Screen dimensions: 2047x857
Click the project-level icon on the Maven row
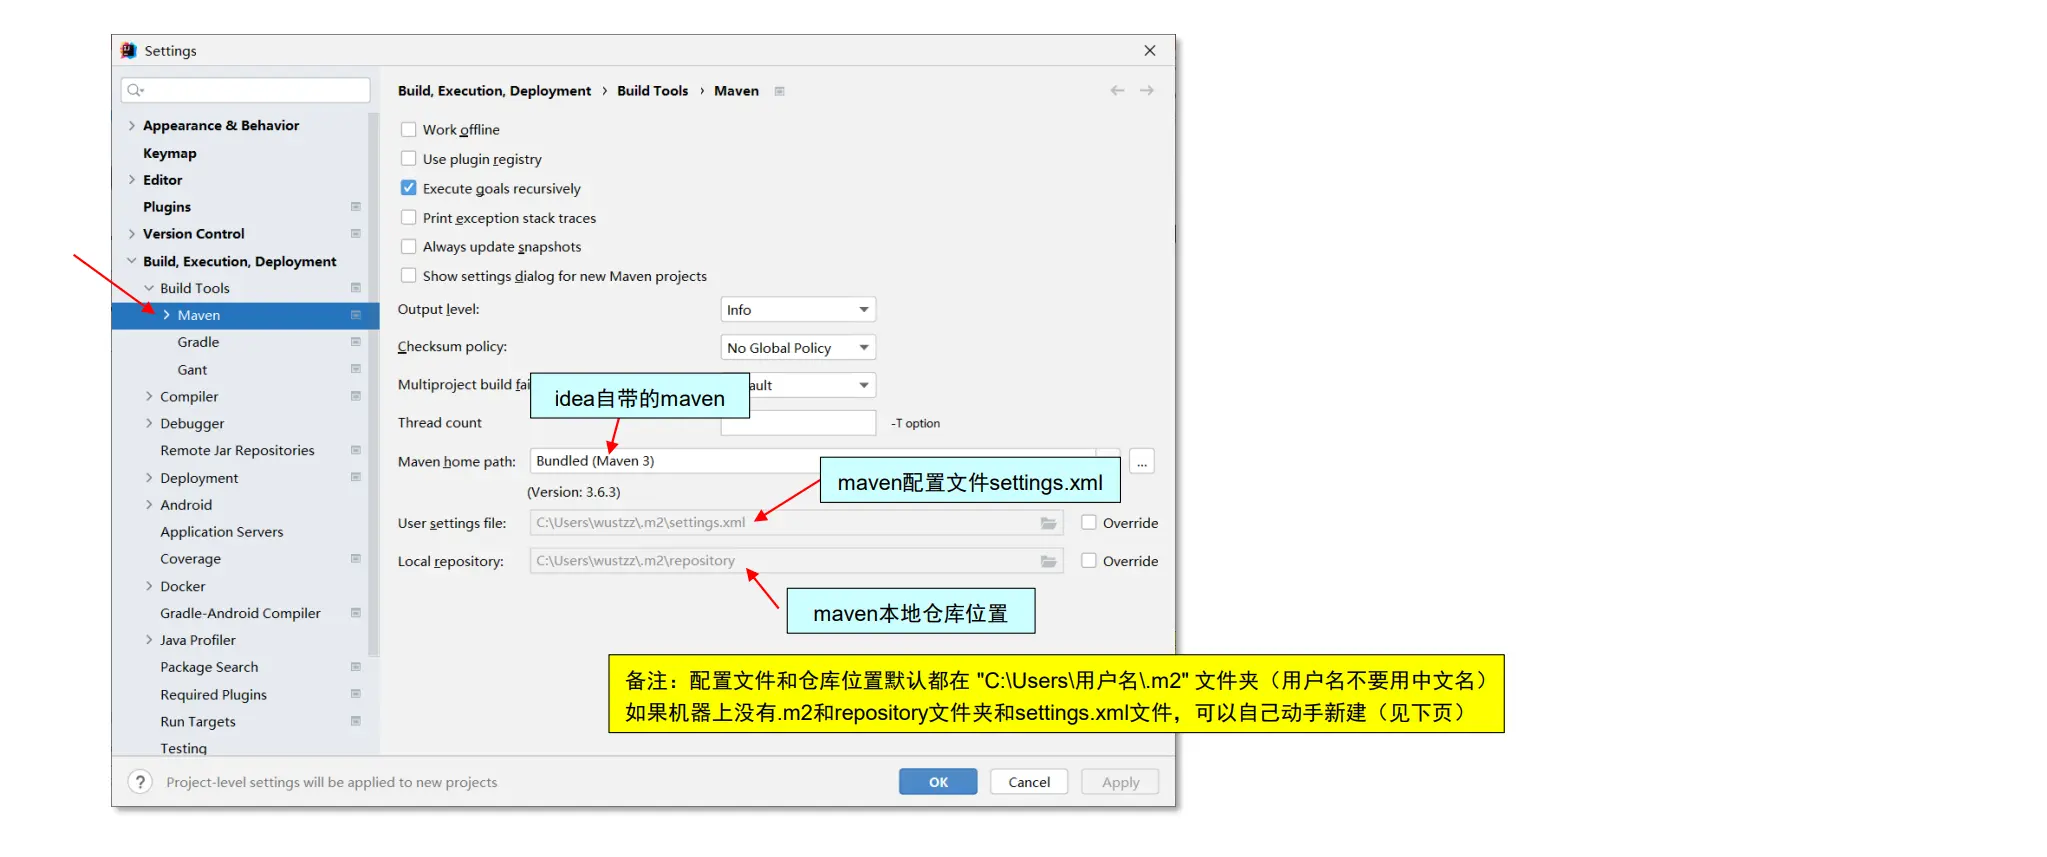click(355, 314)
